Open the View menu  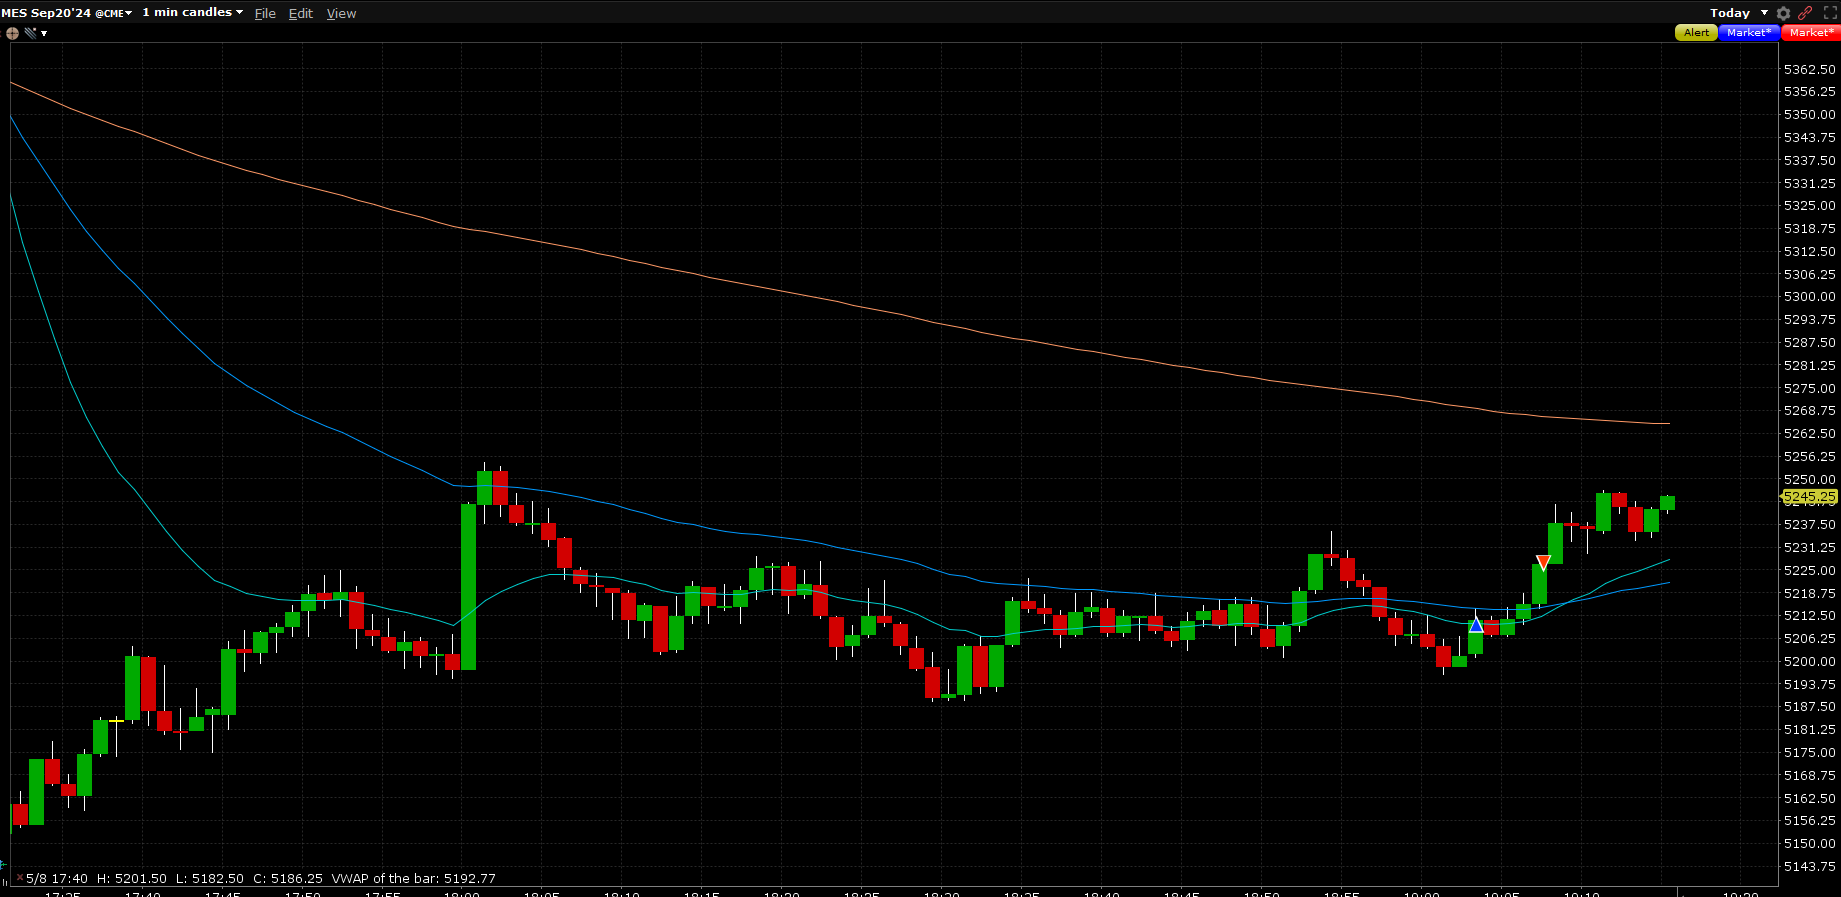(341, 13)
